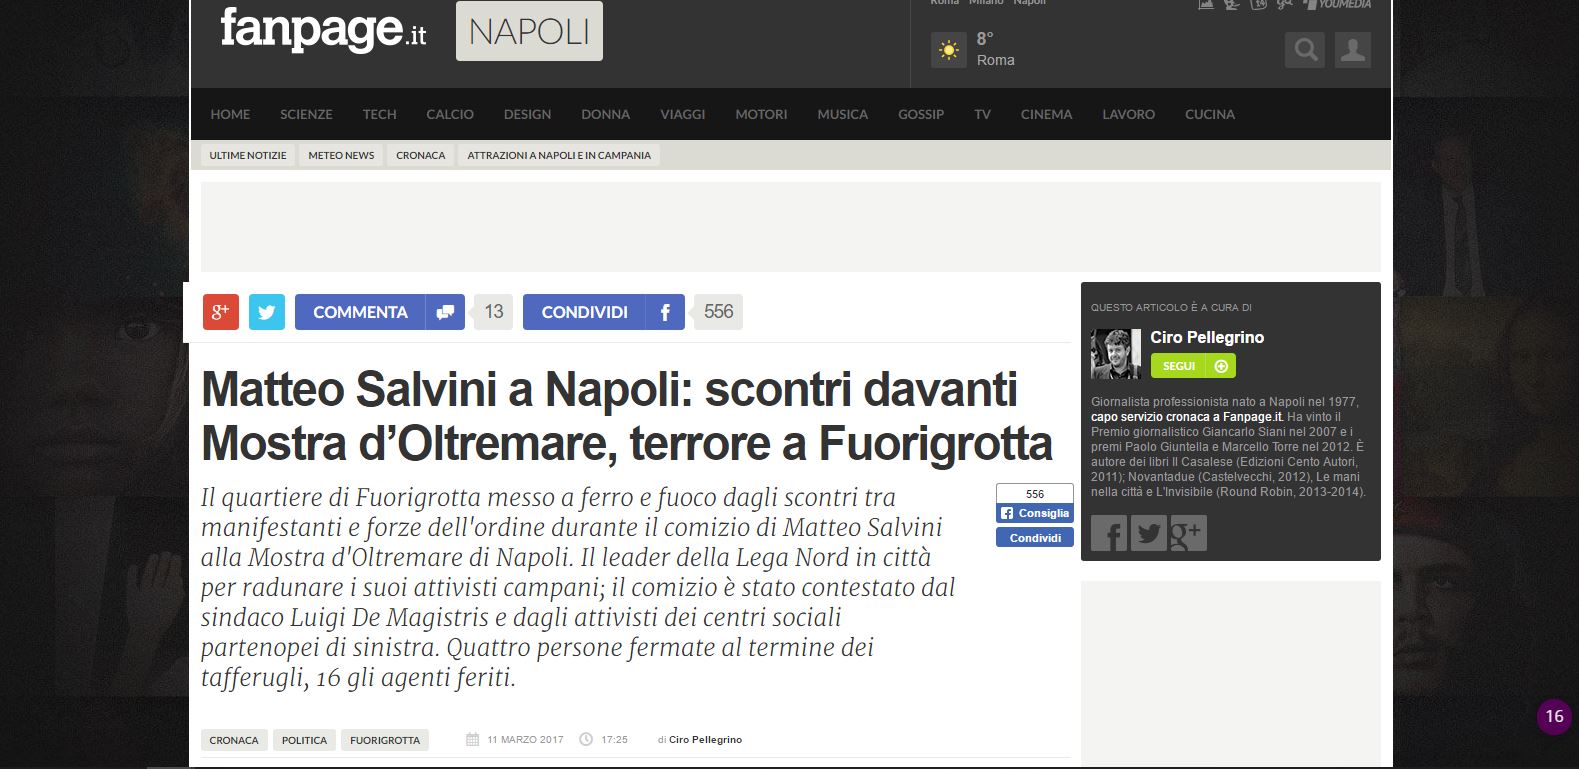The image size is (1579, 769).
Task: Click the comment bubble icon beside COMMENTA
Action: click(445, 312)
